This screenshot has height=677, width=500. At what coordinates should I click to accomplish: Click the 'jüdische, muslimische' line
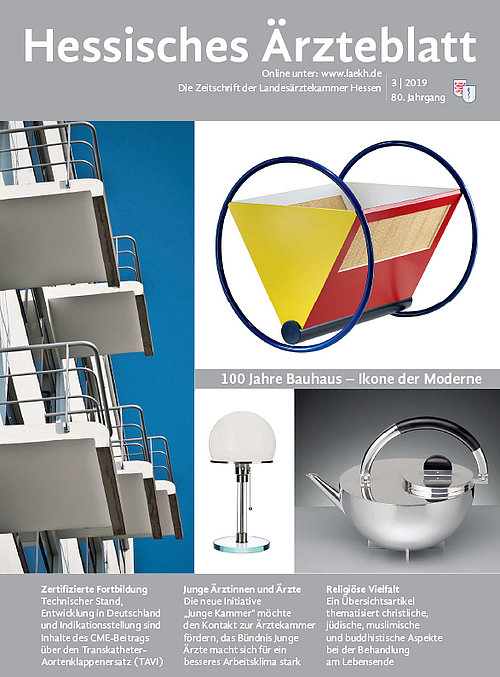pyautogui.click(x=373, y=625)
